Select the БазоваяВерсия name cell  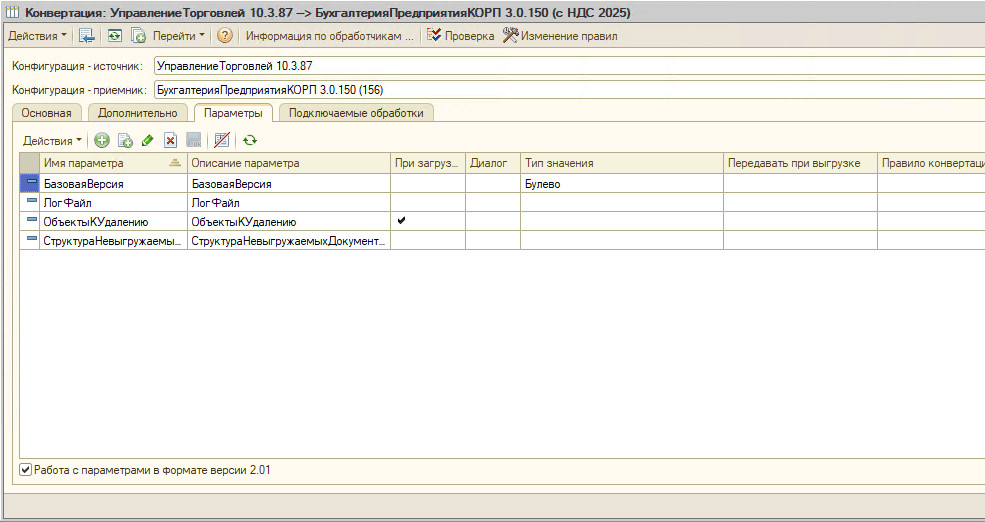point(114,183)
